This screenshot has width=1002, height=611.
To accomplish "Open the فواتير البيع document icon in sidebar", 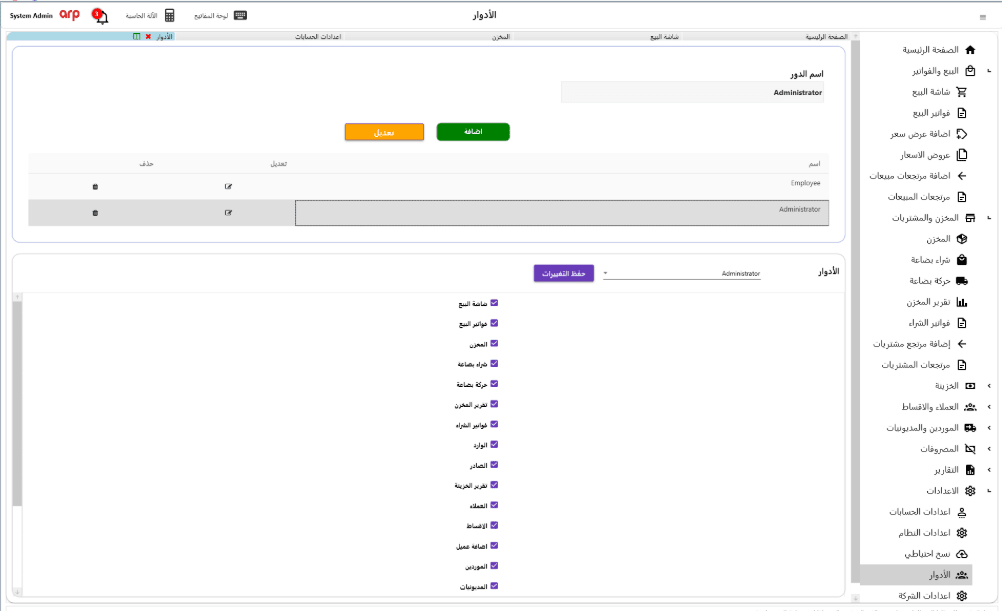I will point(962,113).
